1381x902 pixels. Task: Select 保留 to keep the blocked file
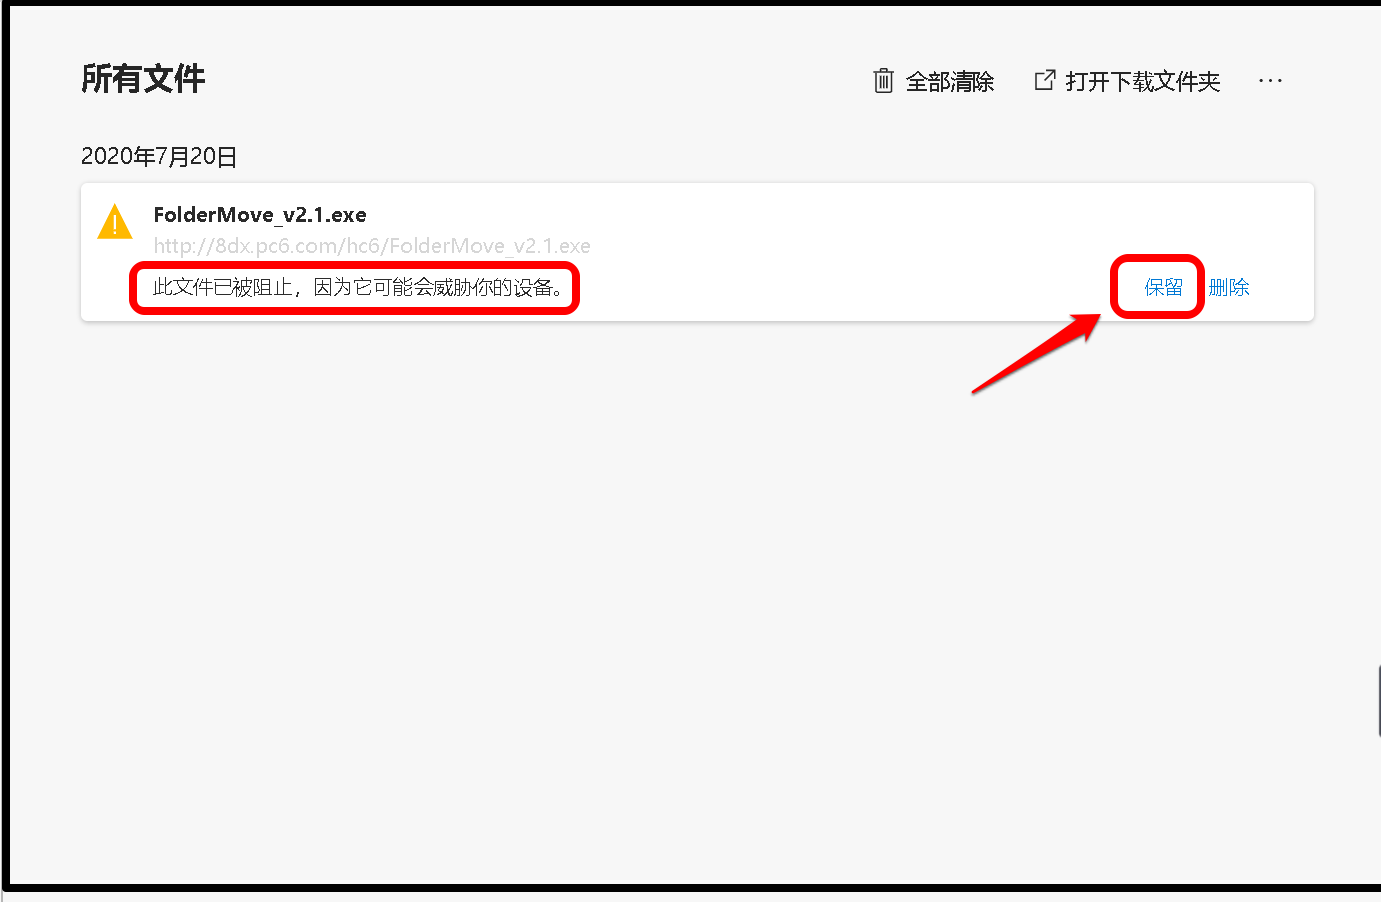pos(1163,288)
